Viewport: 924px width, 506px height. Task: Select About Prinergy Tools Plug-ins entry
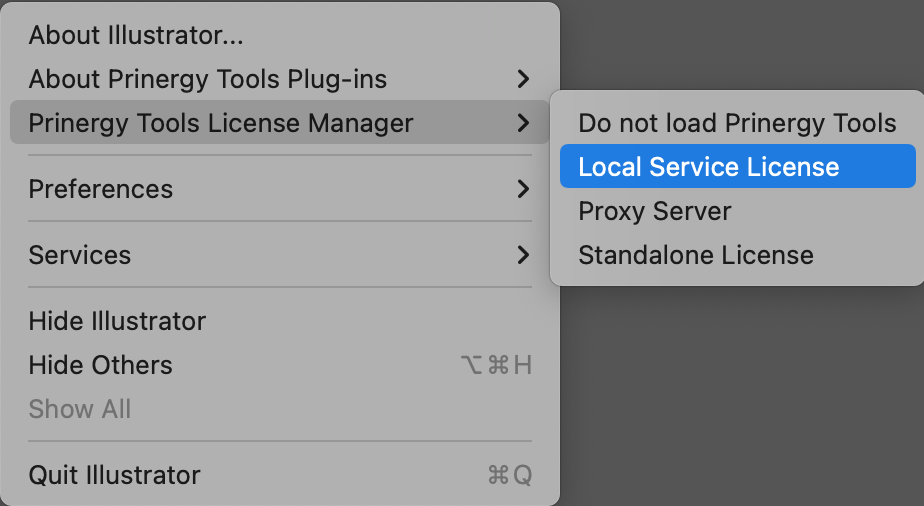tap(207, 79)
